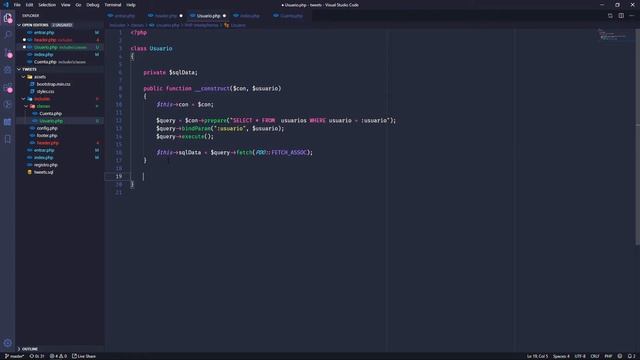640x360 pixels.
Task: Open Edit menu
Action: (x=29, y=5)
